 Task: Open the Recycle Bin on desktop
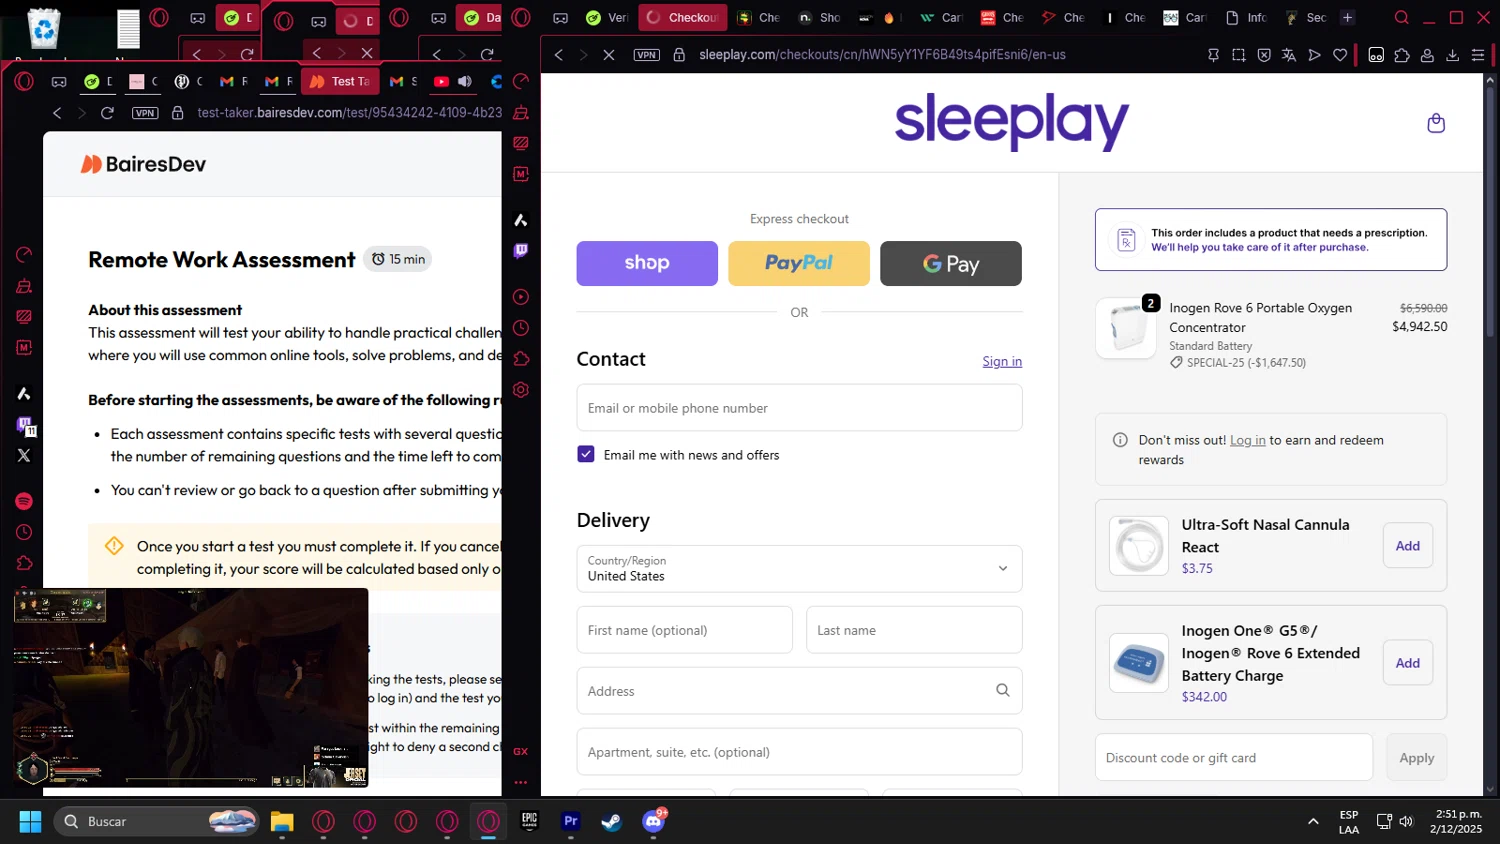[44, 30]
